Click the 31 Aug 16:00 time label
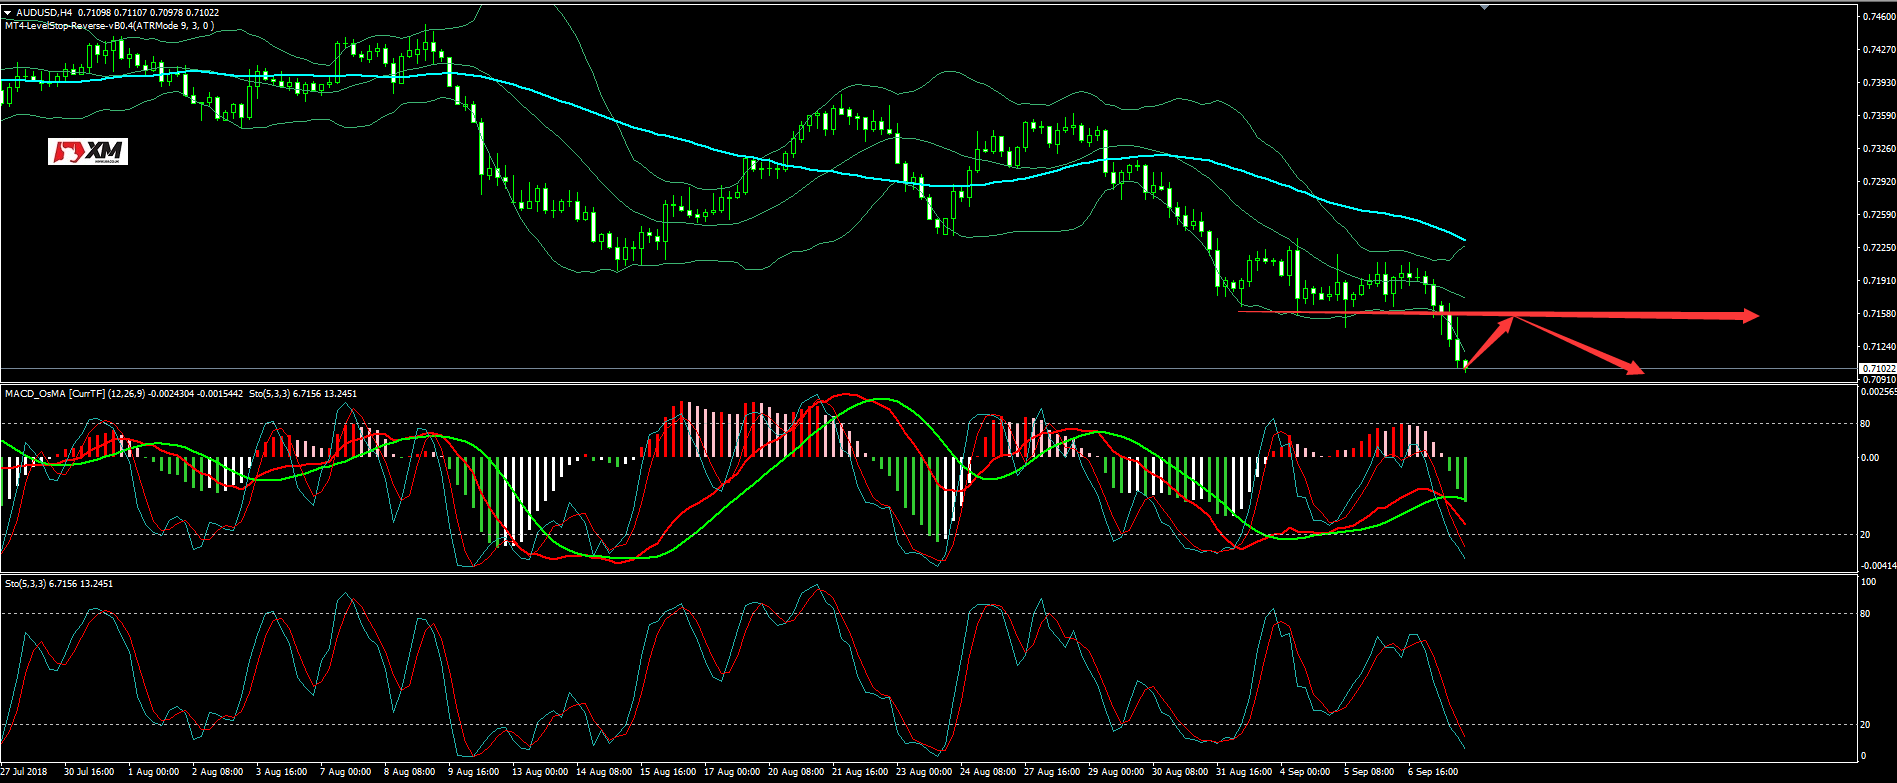The image size is (1897, 783). click(x=1244, y=772)
